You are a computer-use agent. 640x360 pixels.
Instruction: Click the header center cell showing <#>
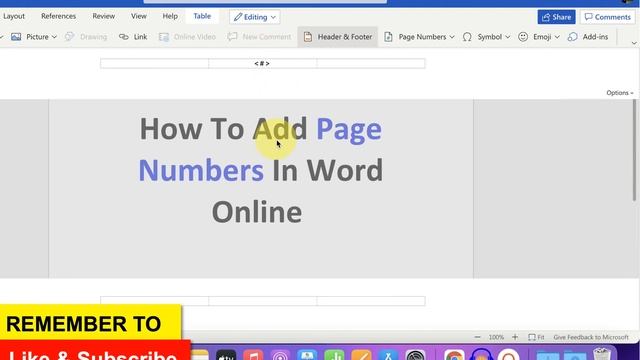tap(262, 63)
